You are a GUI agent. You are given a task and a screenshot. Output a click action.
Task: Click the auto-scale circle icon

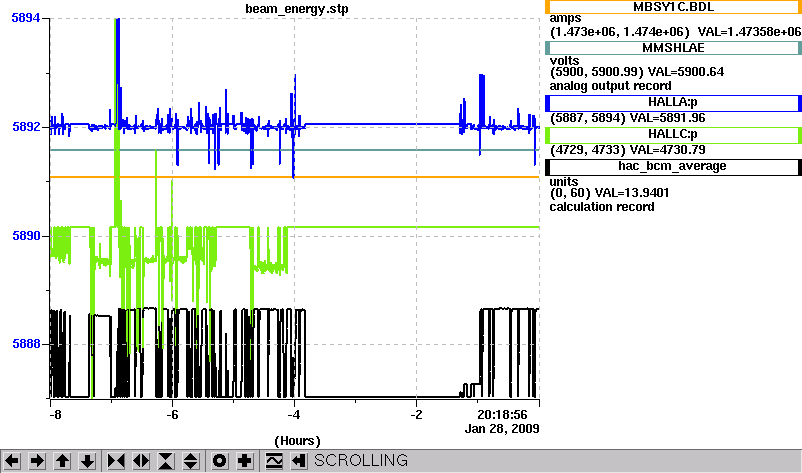[x=219, y=461]
